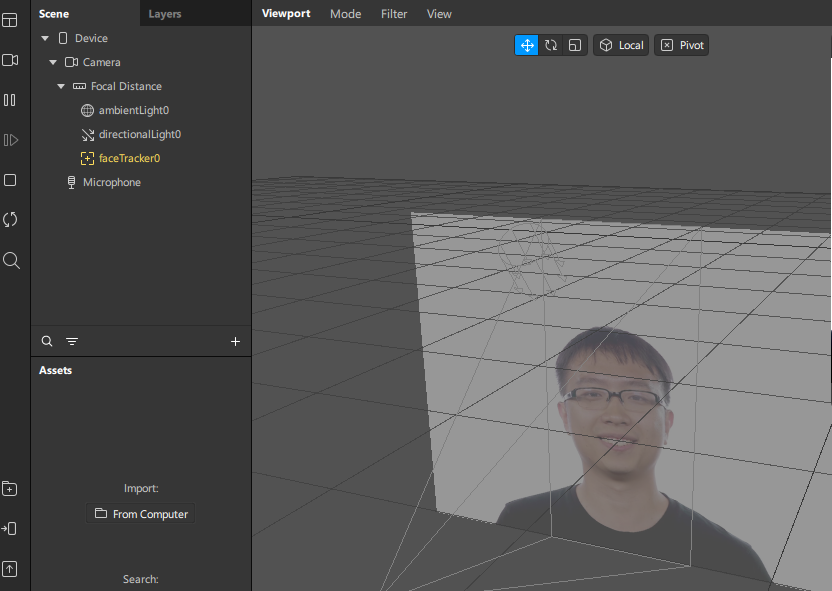The image size is (832, 591).
Task: Select directionalLight0 in the scene
Action: tap(141, 134)
